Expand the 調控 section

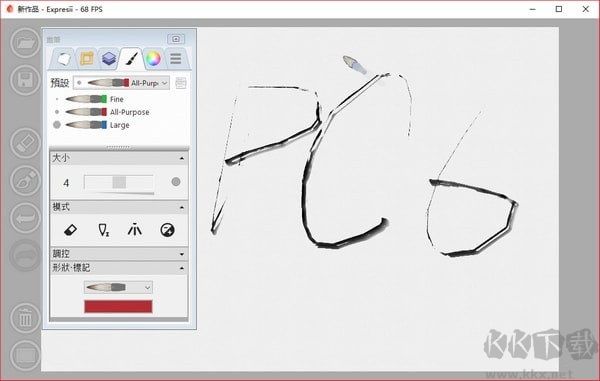click(x=119, y=254)
